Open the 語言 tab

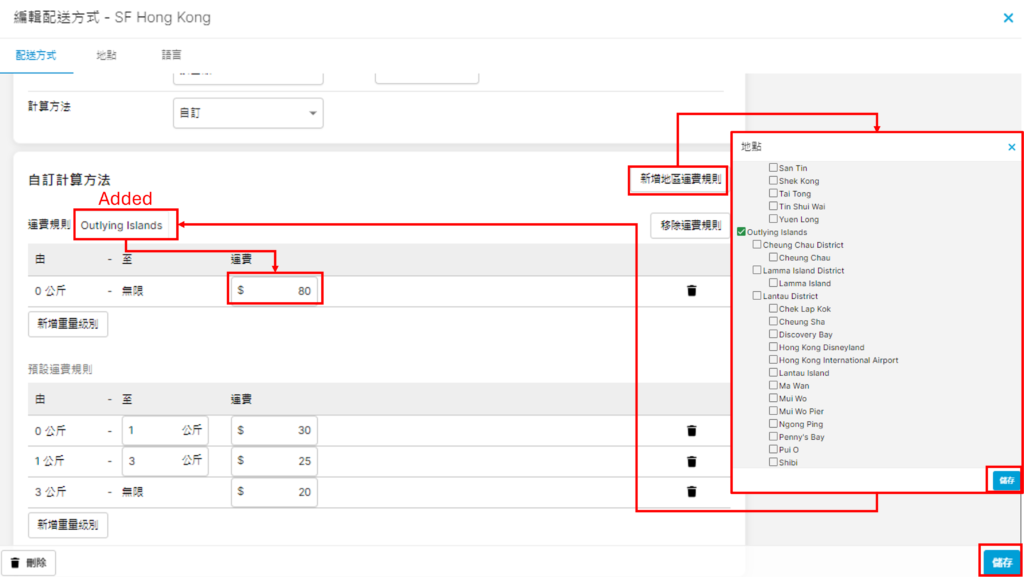(x=172, y=55)
